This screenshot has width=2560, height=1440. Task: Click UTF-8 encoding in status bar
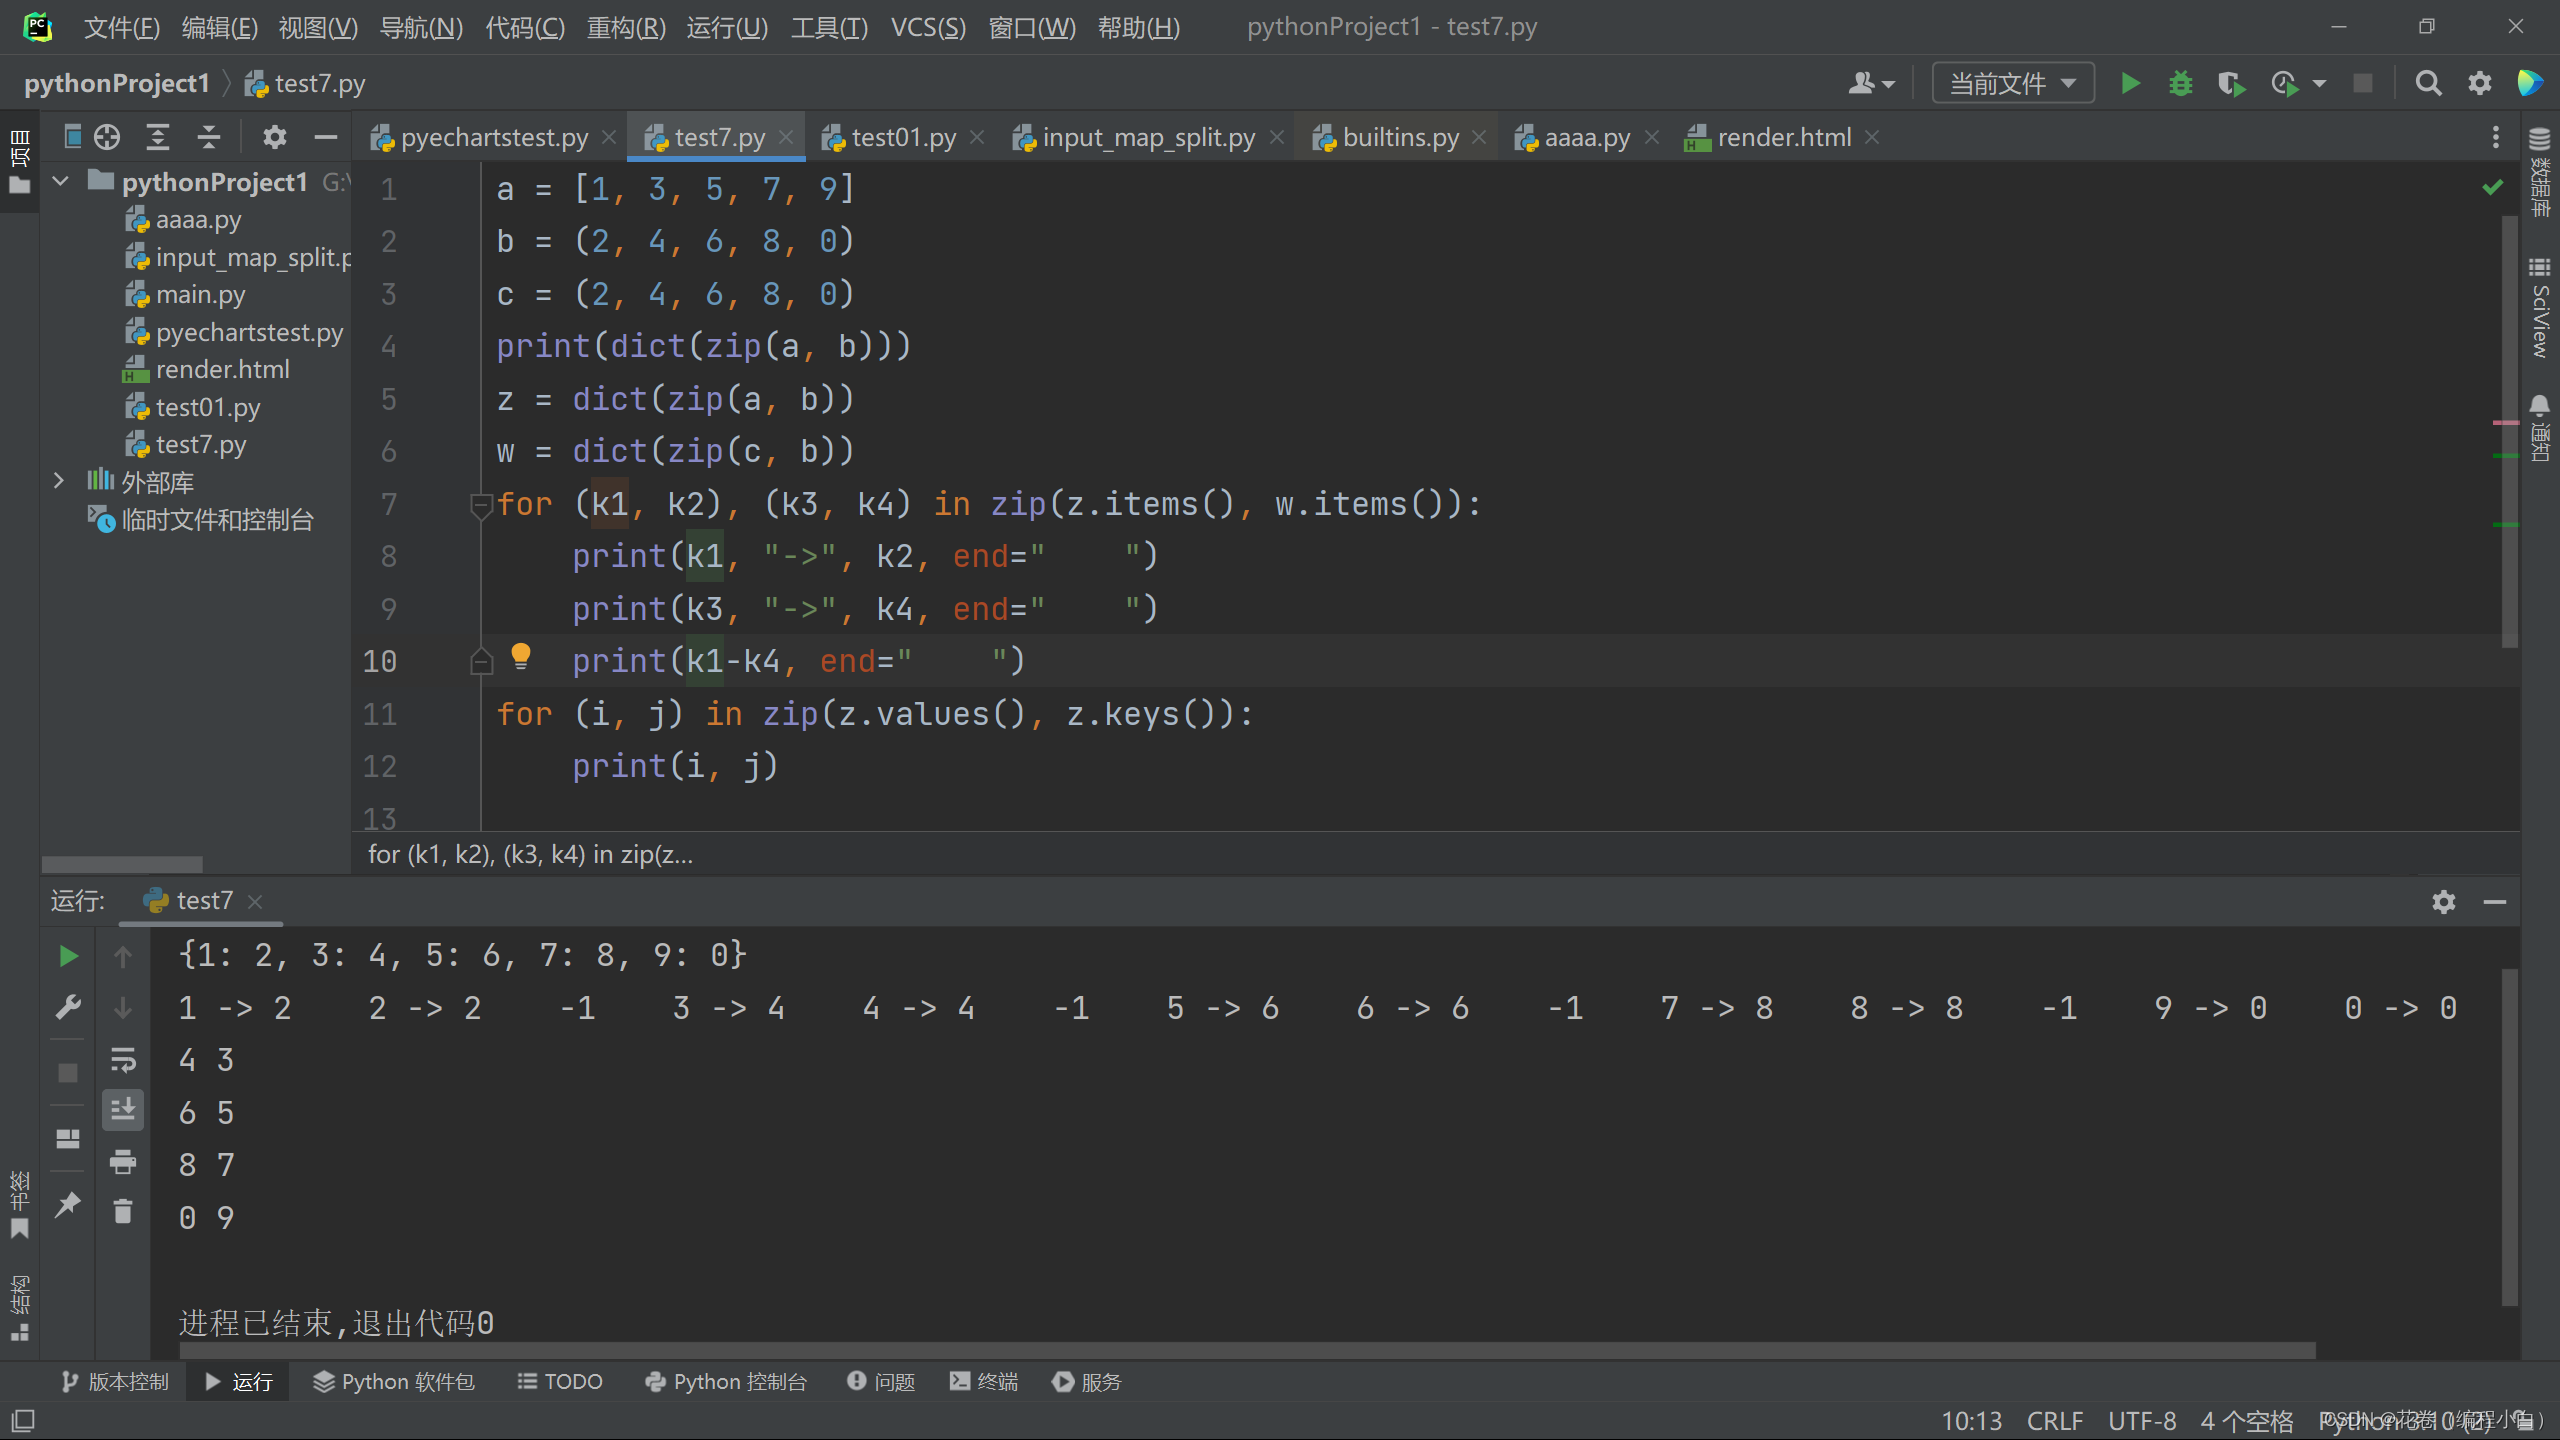tap(2142, 1421)
